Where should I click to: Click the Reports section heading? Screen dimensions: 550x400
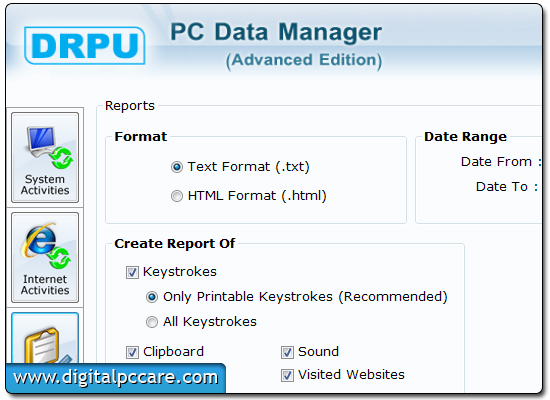[130, 106]
